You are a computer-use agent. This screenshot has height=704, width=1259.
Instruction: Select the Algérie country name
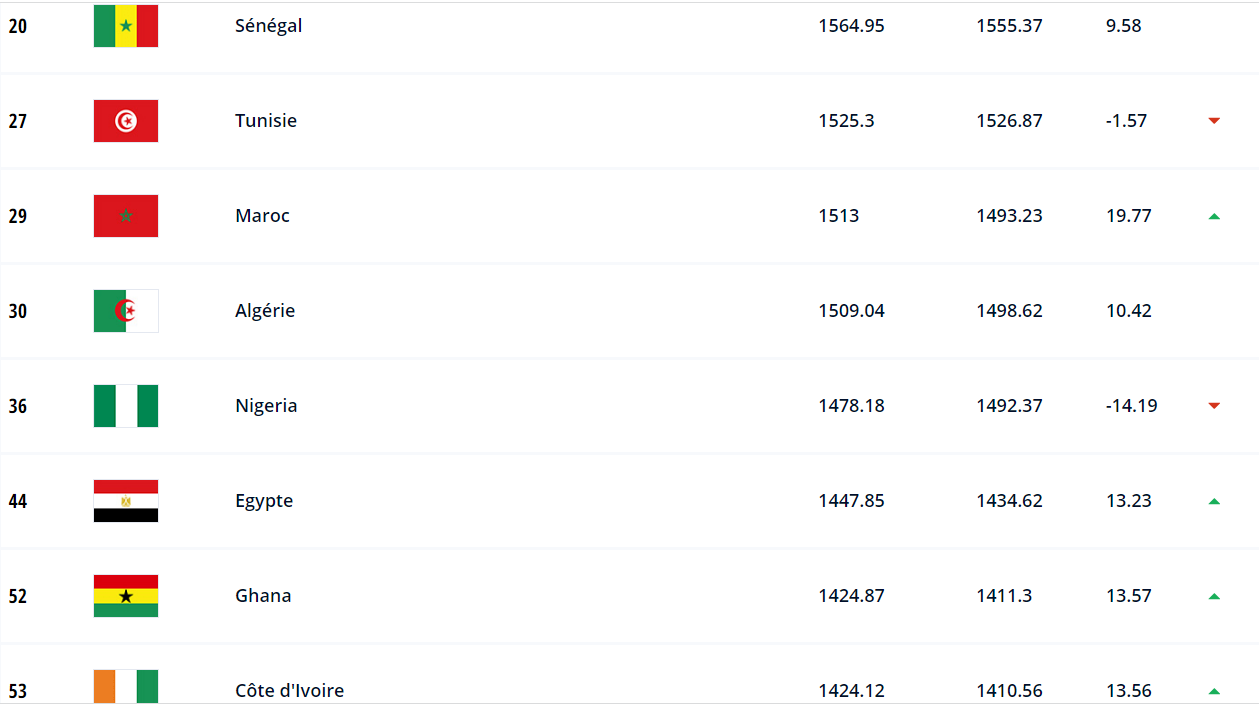265,311
